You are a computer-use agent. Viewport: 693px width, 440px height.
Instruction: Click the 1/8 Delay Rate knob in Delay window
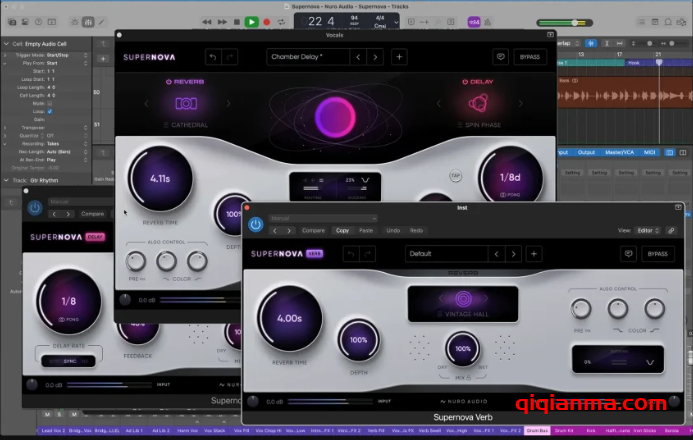[69, 302]
